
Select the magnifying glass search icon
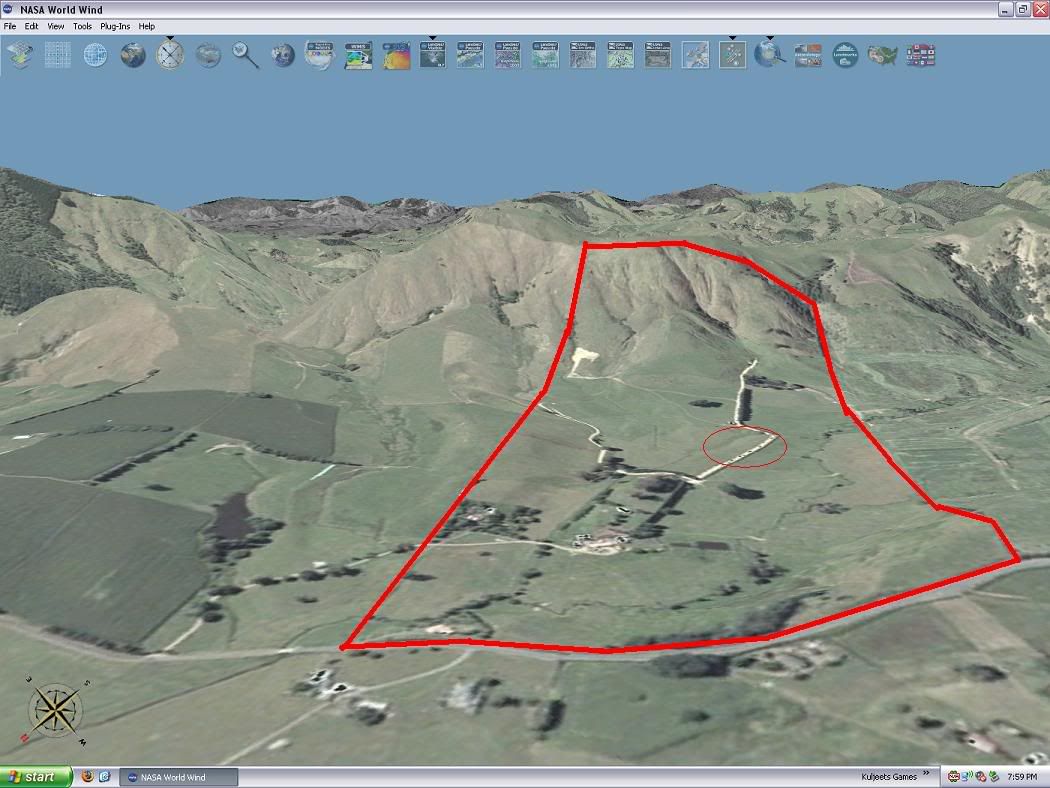(245, 54)
